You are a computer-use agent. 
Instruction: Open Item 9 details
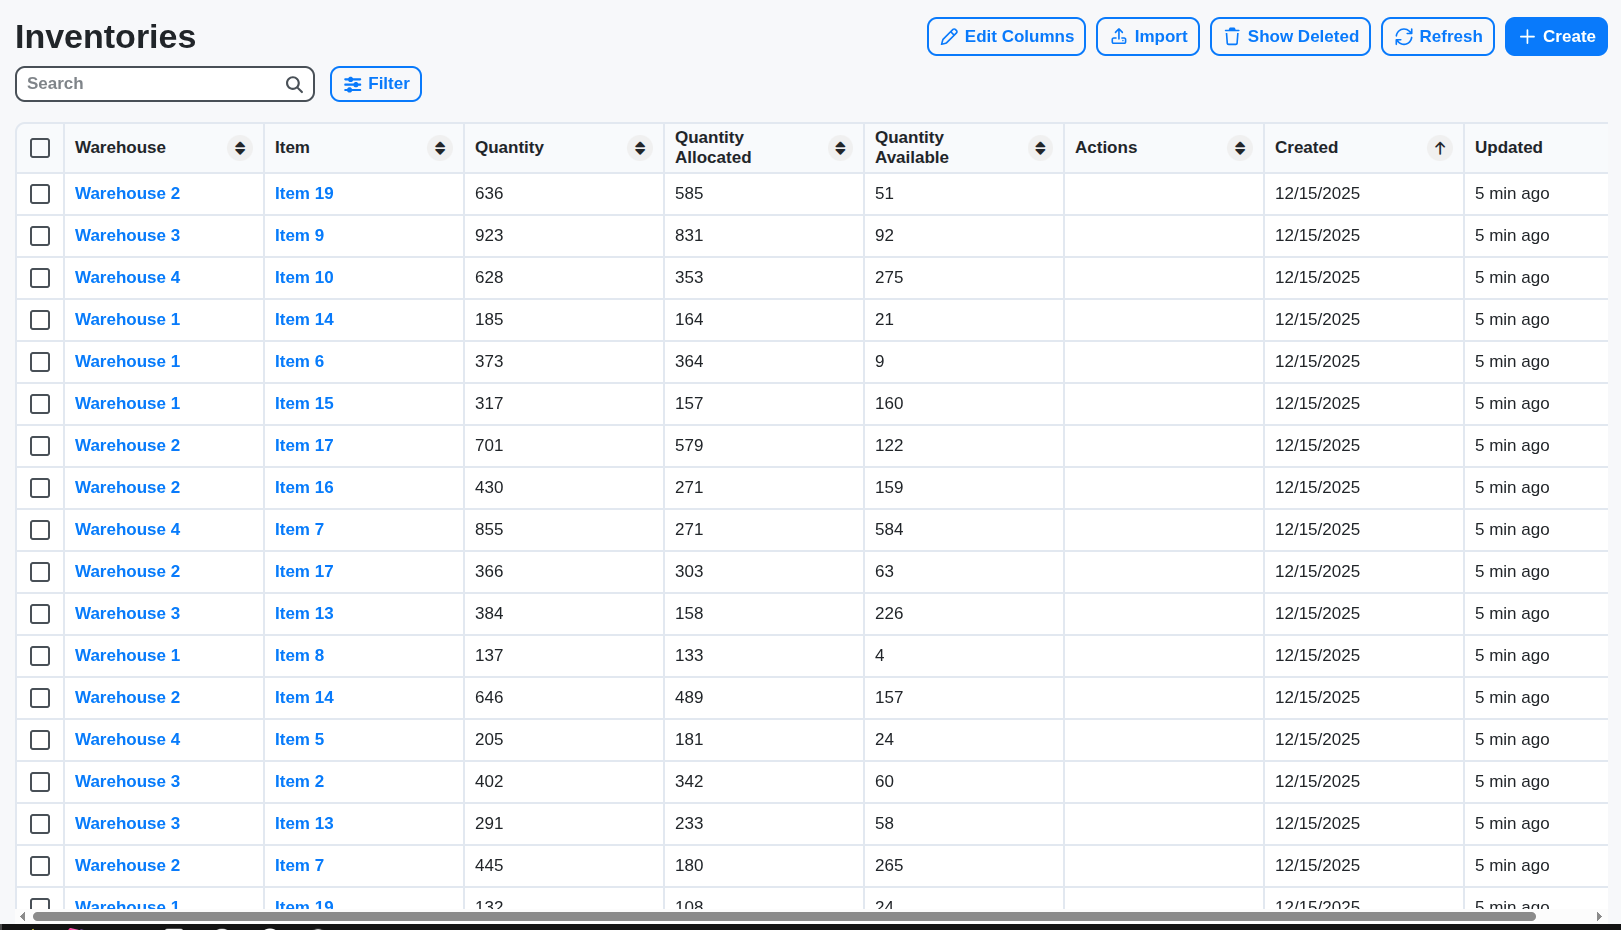pyautogui.click(x=299, y=236)
